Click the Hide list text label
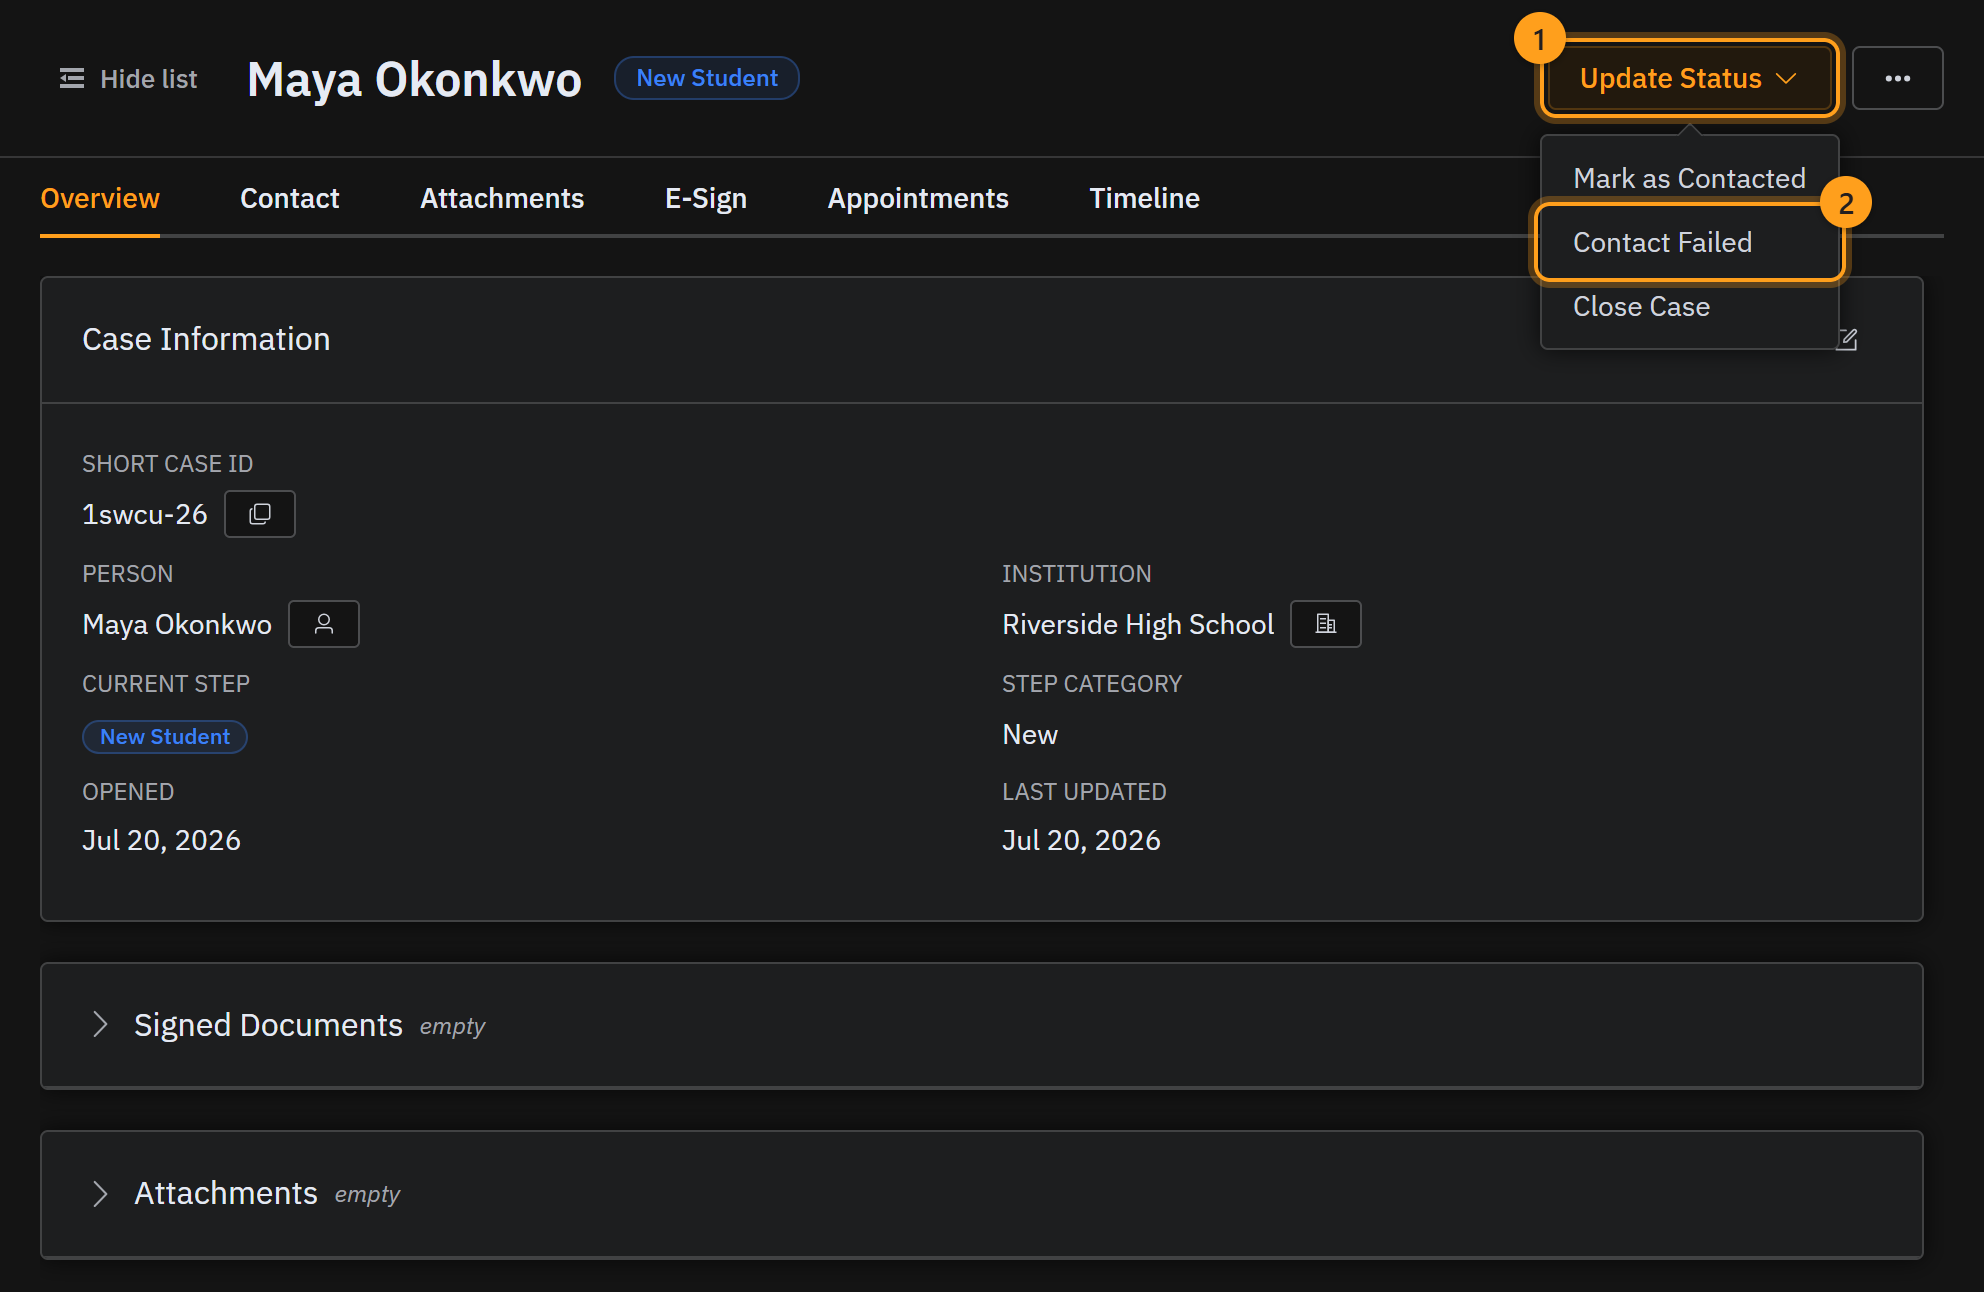Image resolution: width=1984 pixels, height=1292 pixels. pyautogui.click(x=149, y=79)
